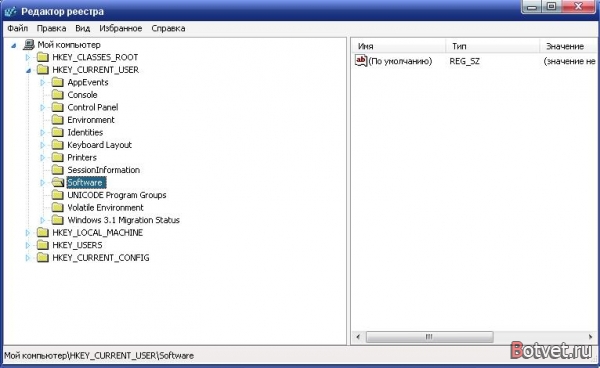Click the Printers folder icon
Screen dimensions: 600x368
pos(57,158)
